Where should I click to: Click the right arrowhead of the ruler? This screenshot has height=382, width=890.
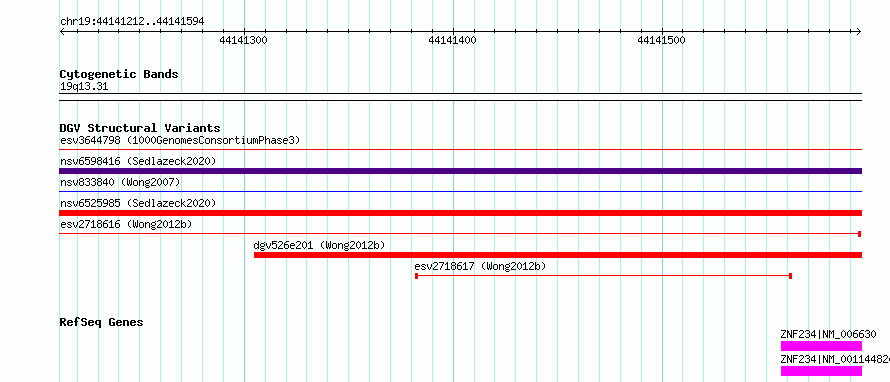point(859,31)
